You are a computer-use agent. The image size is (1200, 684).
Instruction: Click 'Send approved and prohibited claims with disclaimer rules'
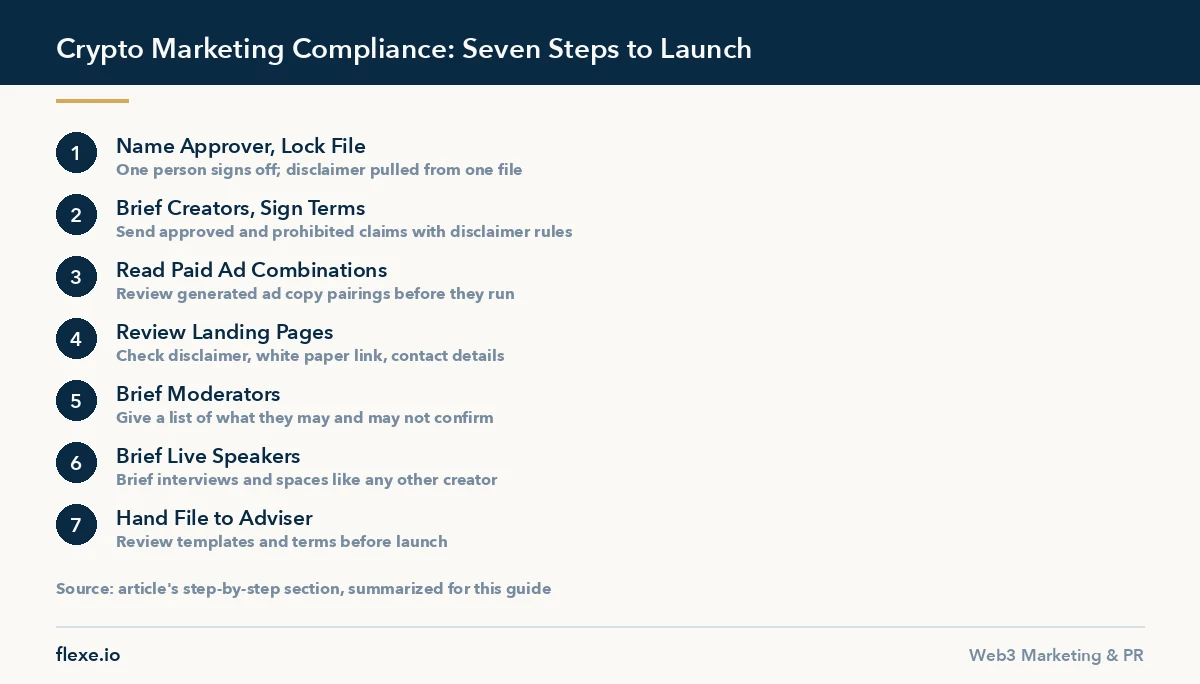point(344,232)
